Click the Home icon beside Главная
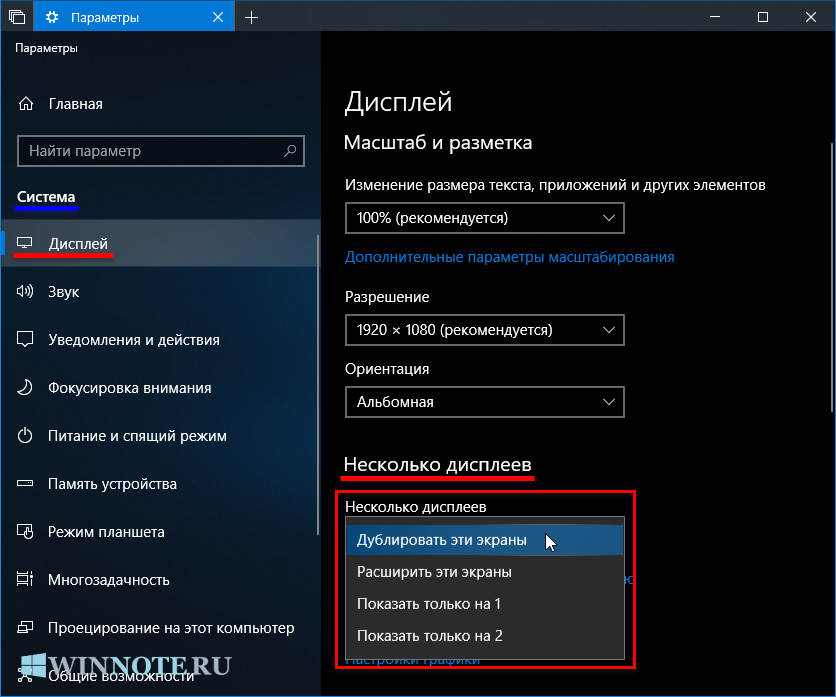 coord(27,104)
